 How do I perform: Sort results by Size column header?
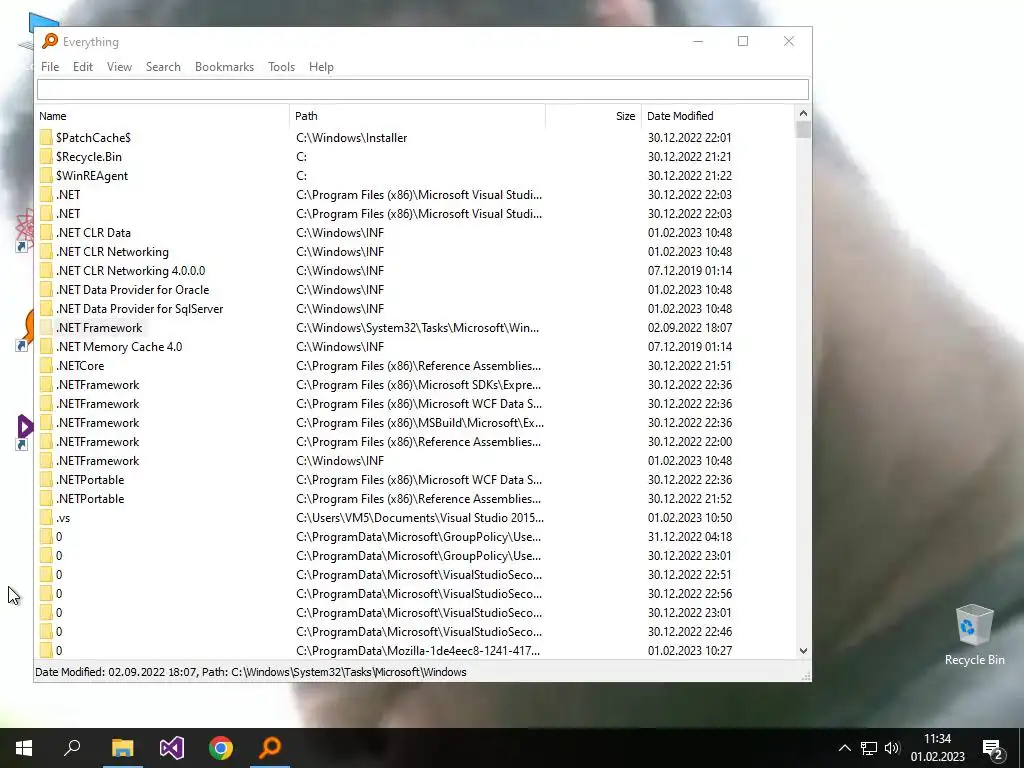click(x=594, y=116)
